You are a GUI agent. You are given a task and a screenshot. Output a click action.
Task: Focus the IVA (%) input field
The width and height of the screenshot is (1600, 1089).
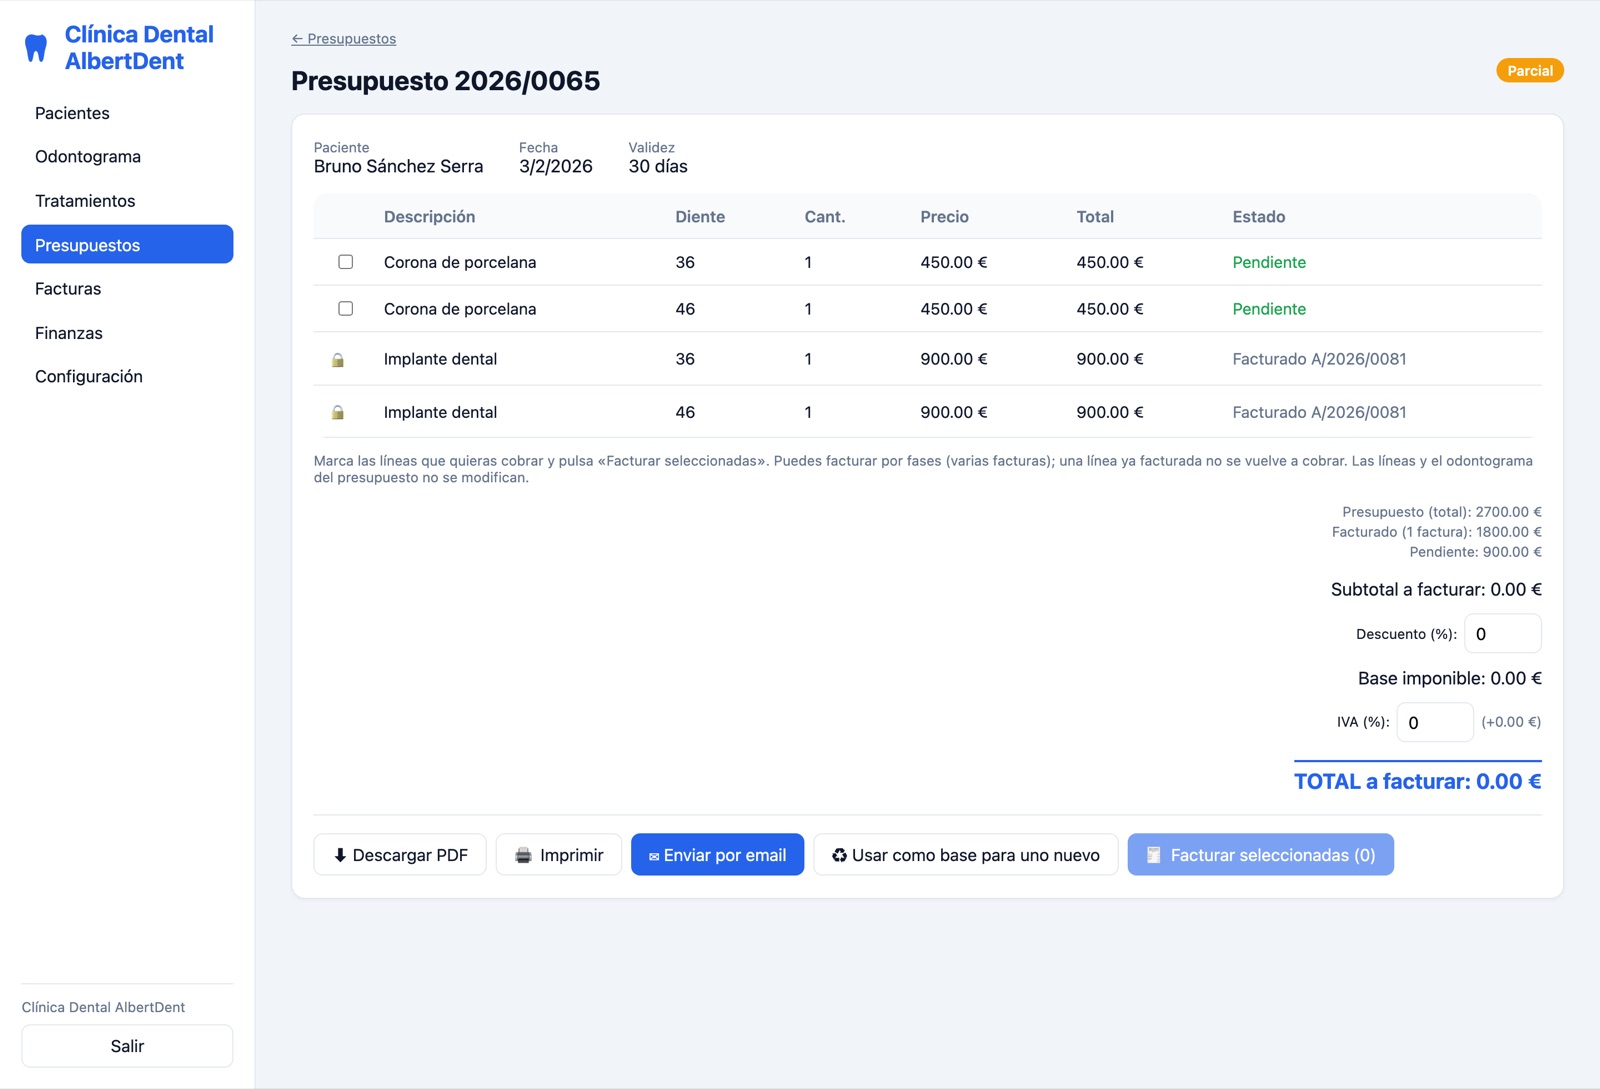[x=1434, y=722]
